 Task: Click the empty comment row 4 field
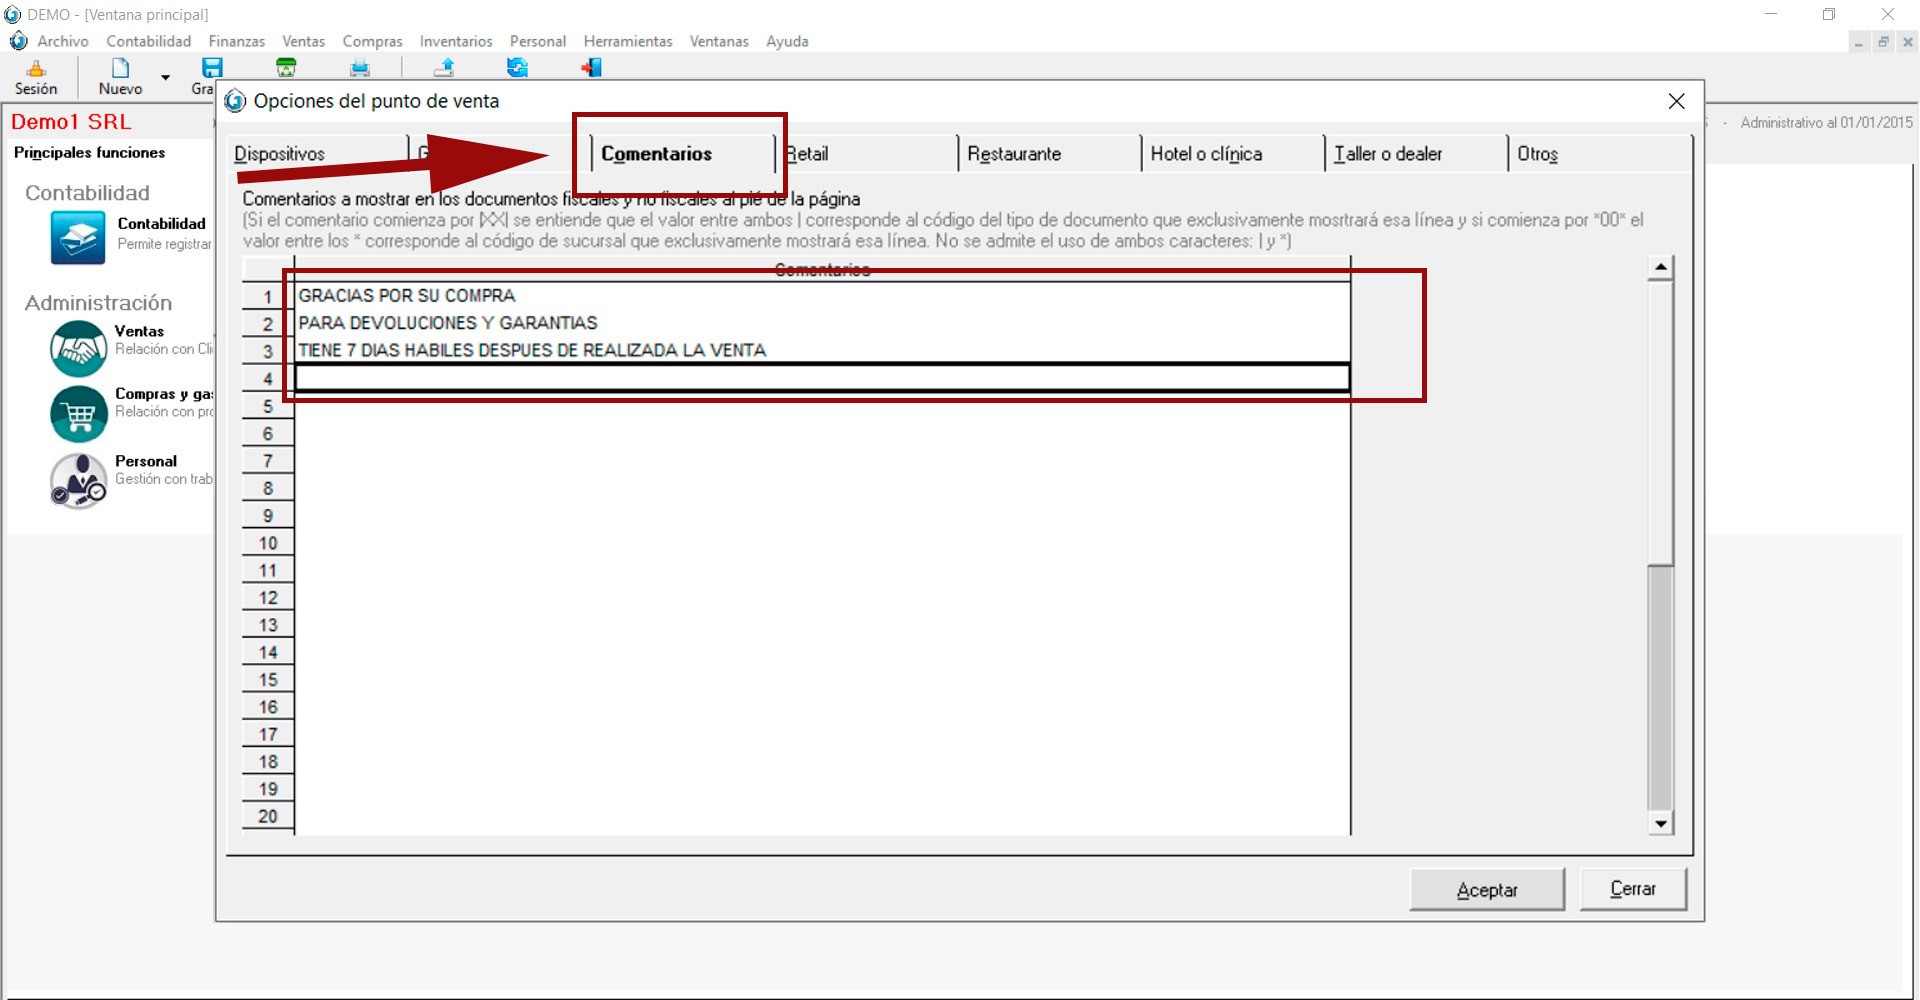point(821,378)
